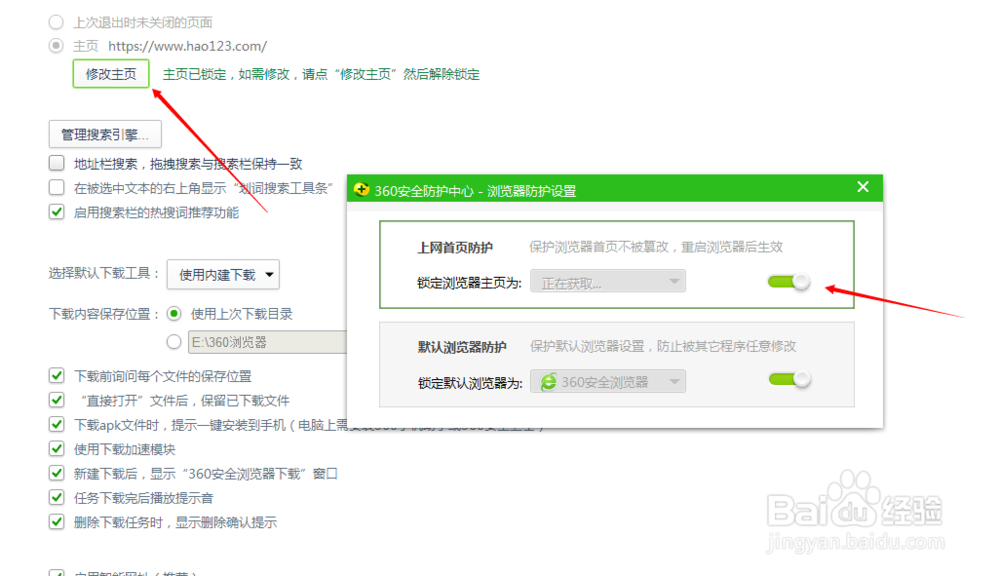Disable 任务下载完后播放提示音
Viewport: 1000px width, 576px height.
coord(57,498)
